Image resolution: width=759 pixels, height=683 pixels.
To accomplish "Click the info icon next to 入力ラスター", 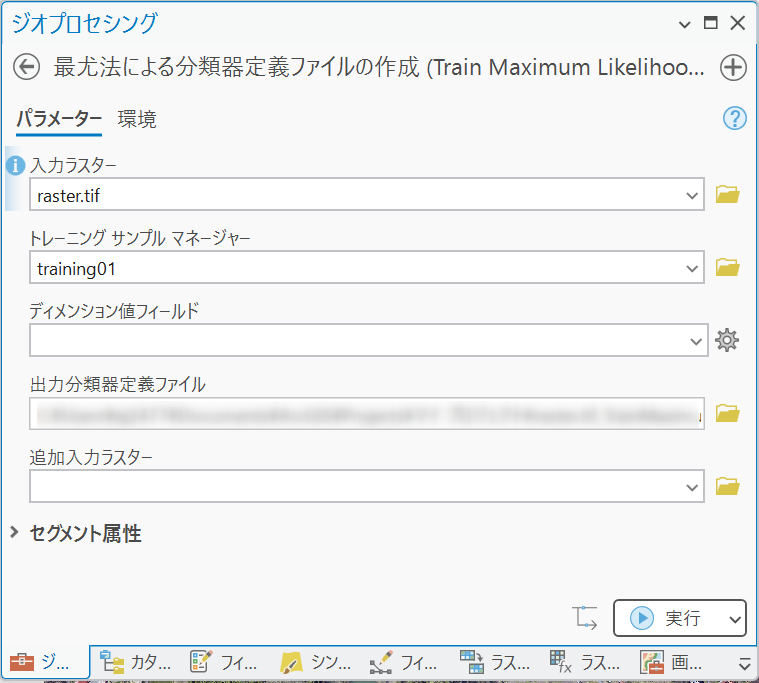I will click(x=15, y=165).
